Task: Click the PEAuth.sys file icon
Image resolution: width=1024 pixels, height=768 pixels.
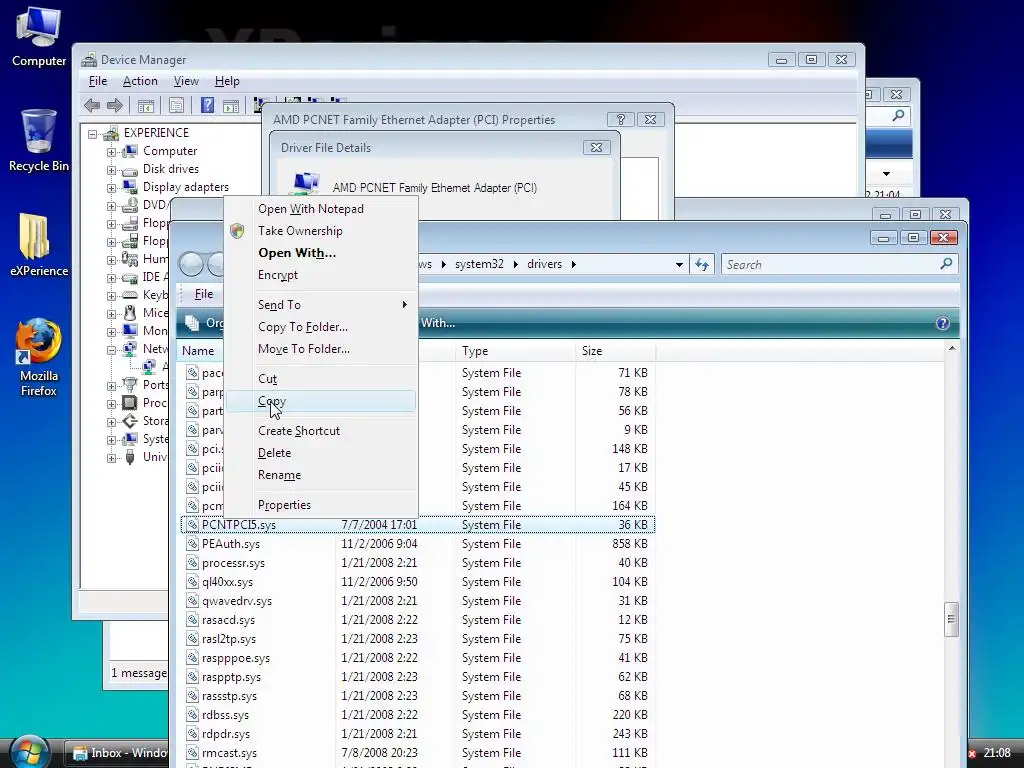Action: tap(192, 543)
